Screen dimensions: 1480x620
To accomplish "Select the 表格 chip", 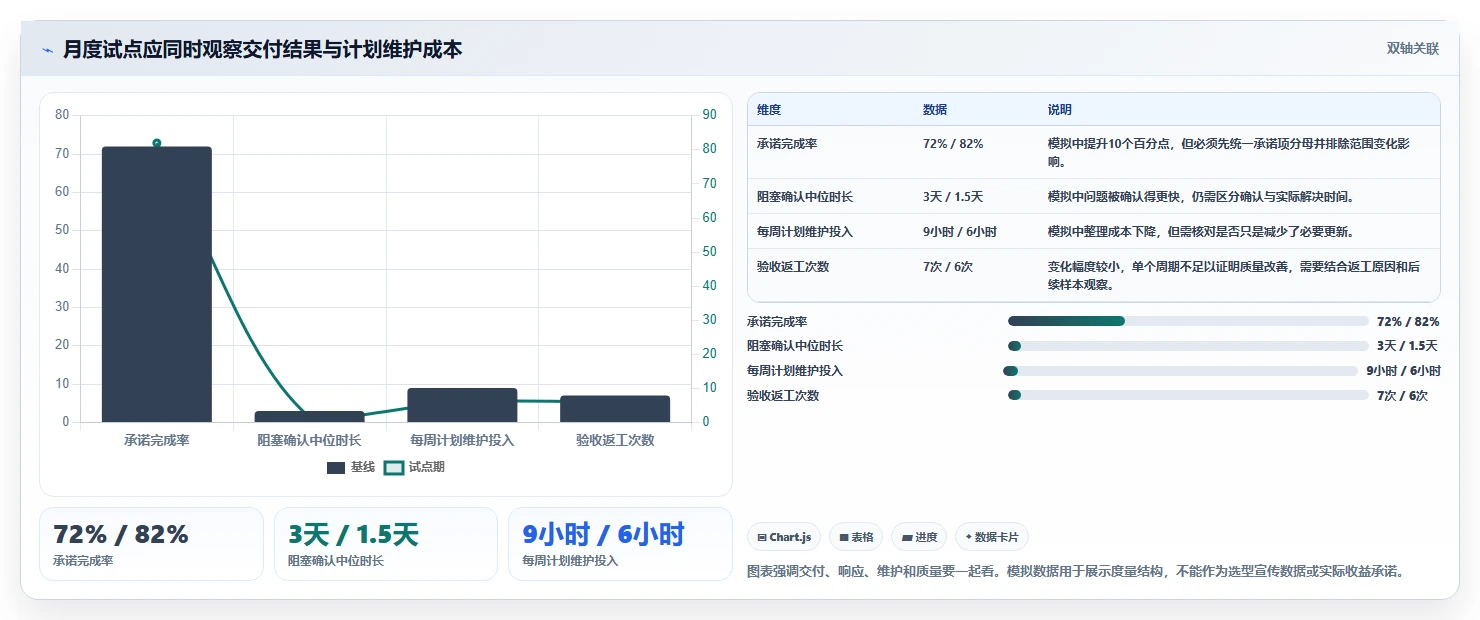I will pyautogui.click(x=856, y=537).
